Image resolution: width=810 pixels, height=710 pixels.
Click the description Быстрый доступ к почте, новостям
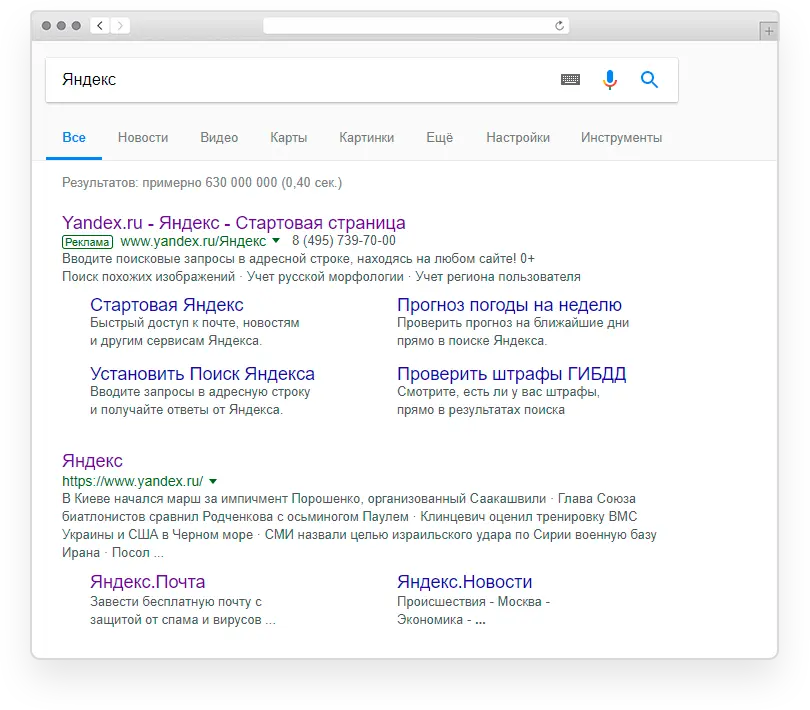pyautogui.click(x=195, y=322)
